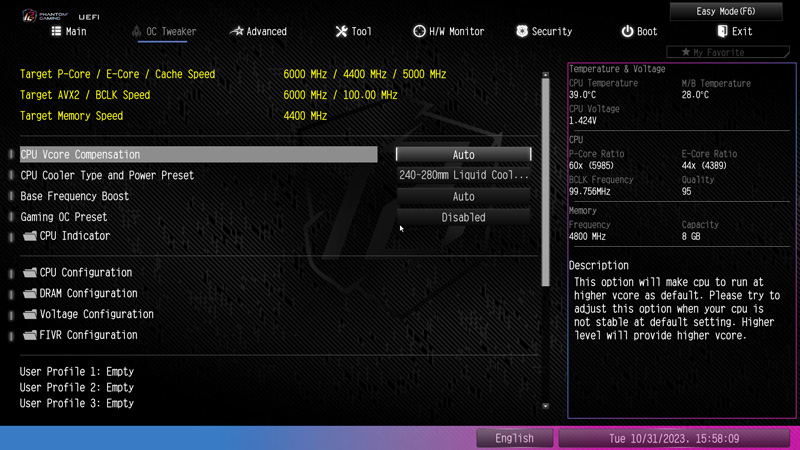Click the OC Tweaker flame icon
This screenshot has width=800, height=450.
136,31
